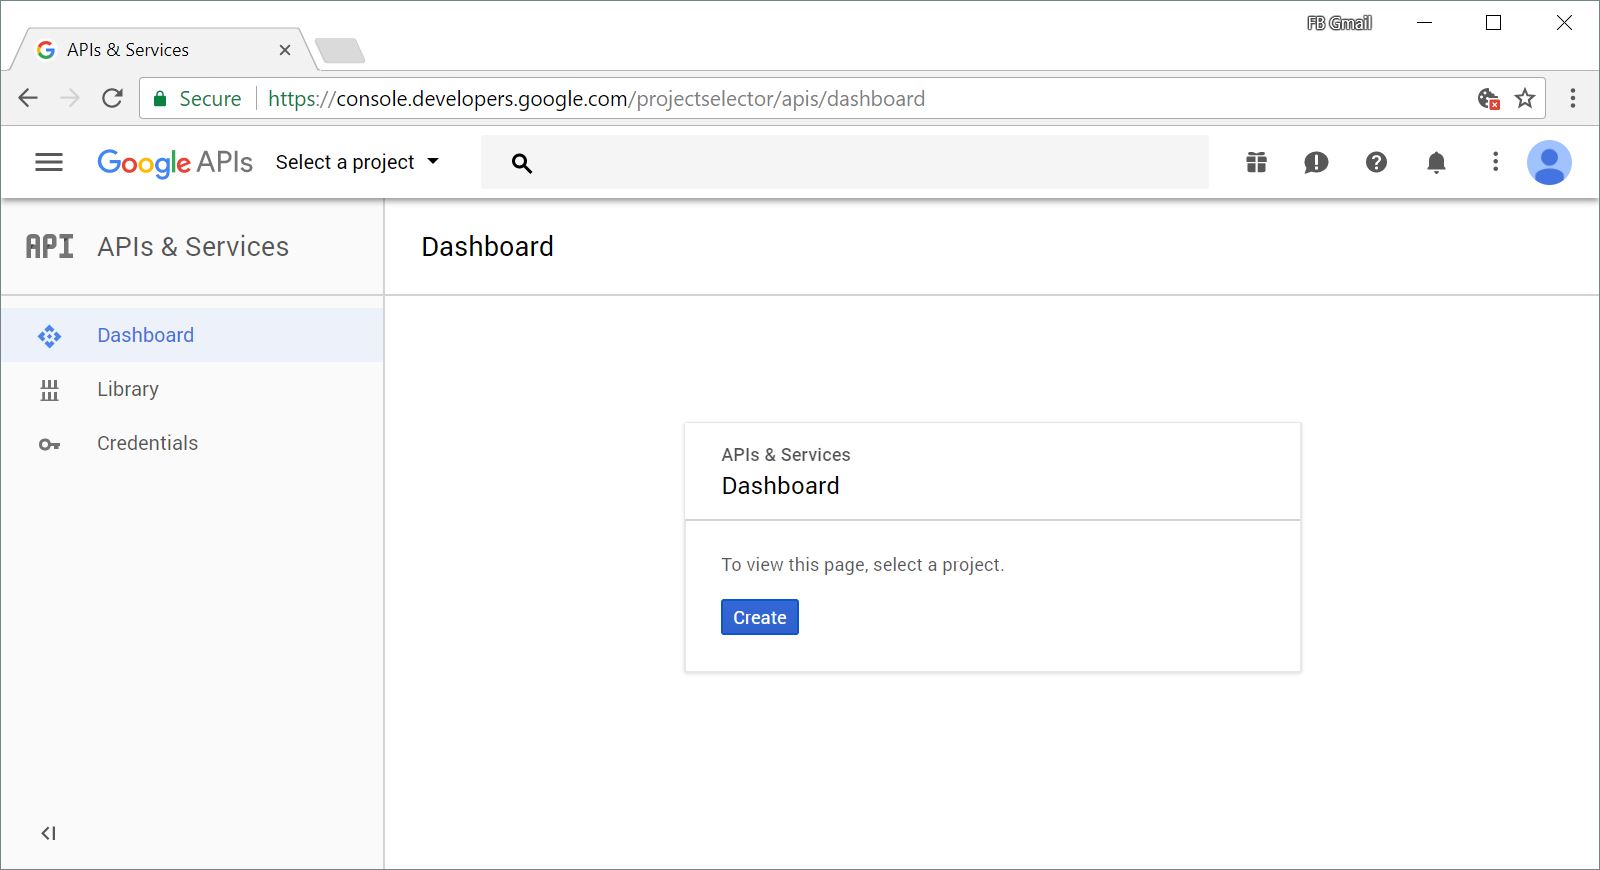1600x870 pixels.
Task: Open the gift free trial icon
Action: coord(1257,162)
